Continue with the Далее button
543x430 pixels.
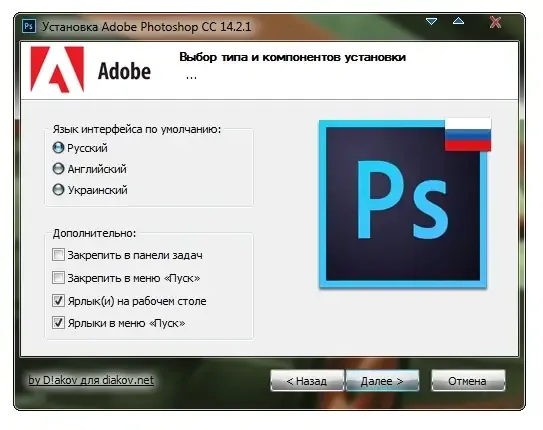(382, 381)
